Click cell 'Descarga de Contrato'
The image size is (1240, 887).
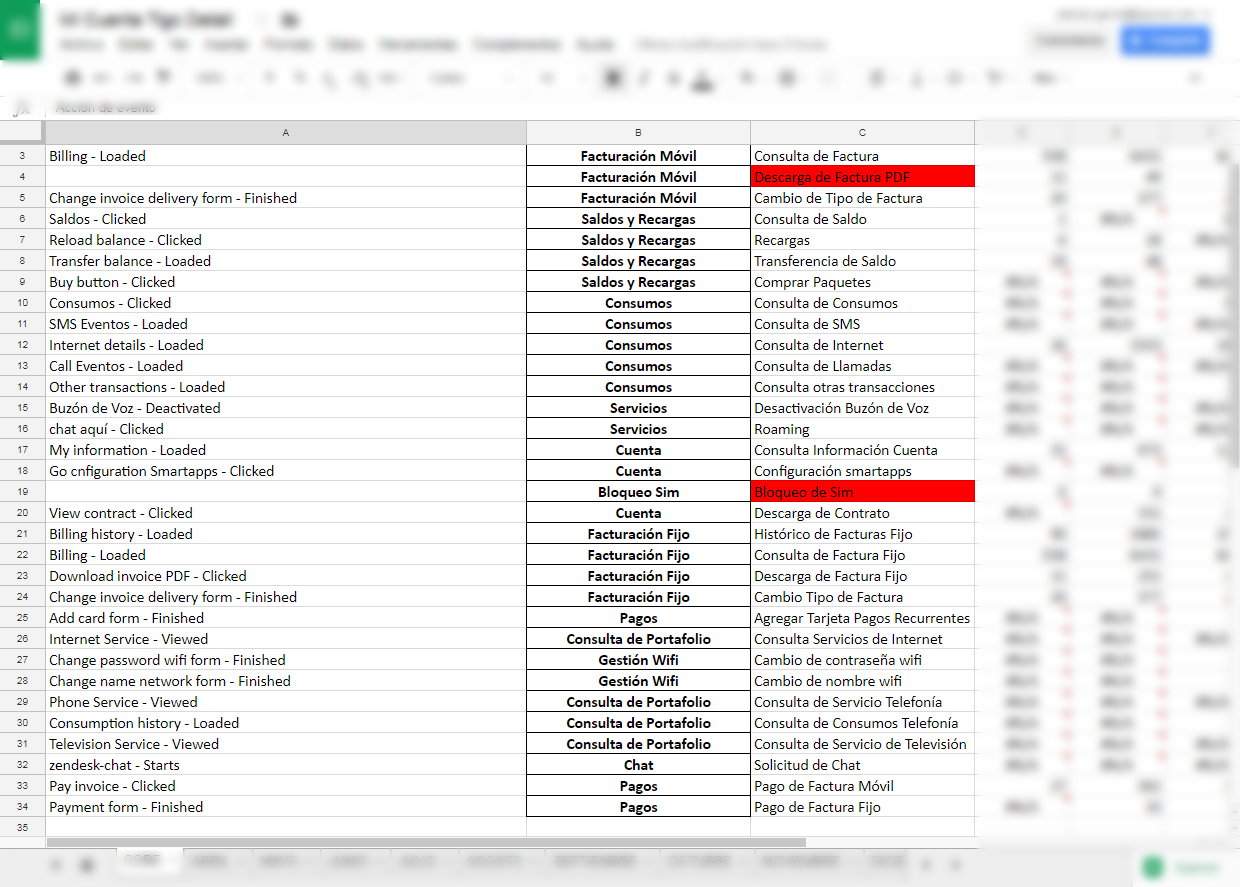click(862, 513)
